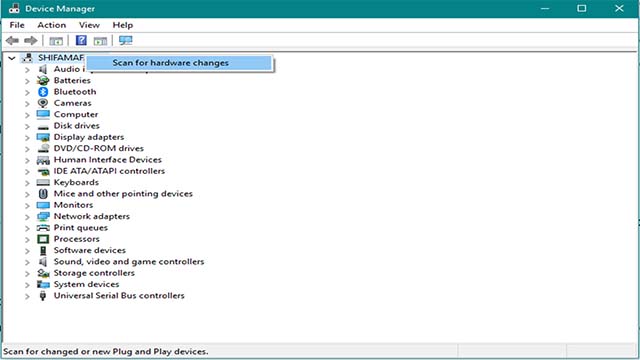640x360 pixels.
Task: Choose Scan for hardware changes context item
Action: point(179,63)
